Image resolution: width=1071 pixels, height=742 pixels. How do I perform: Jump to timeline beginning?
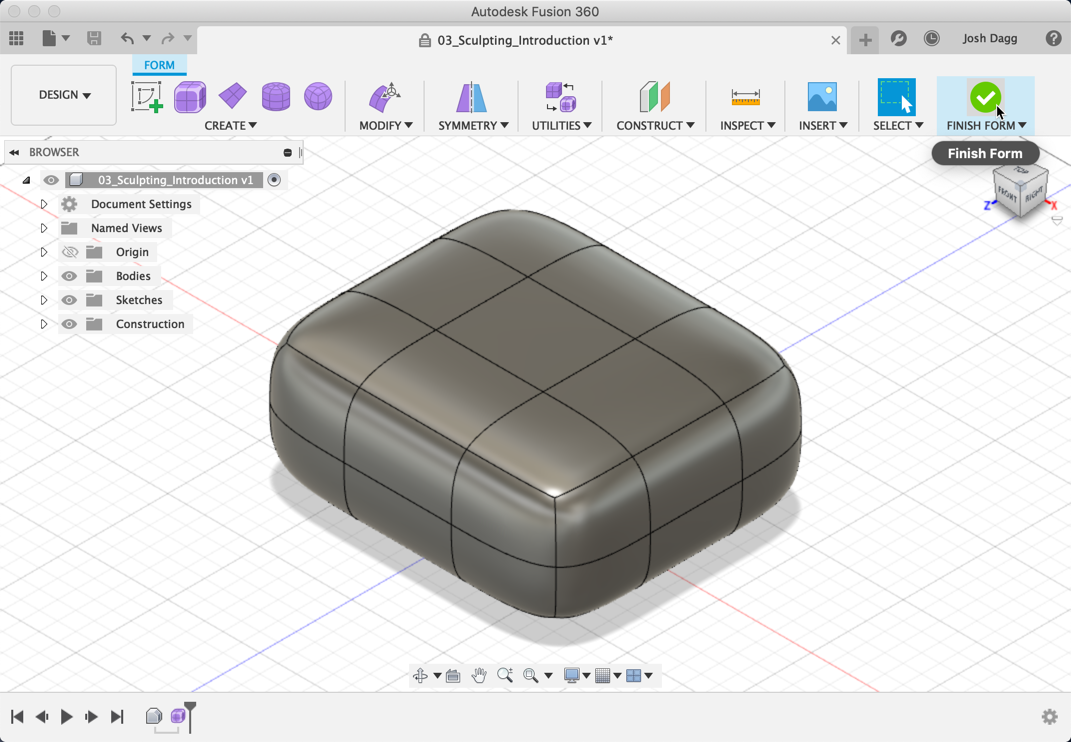tap(17, 717)
